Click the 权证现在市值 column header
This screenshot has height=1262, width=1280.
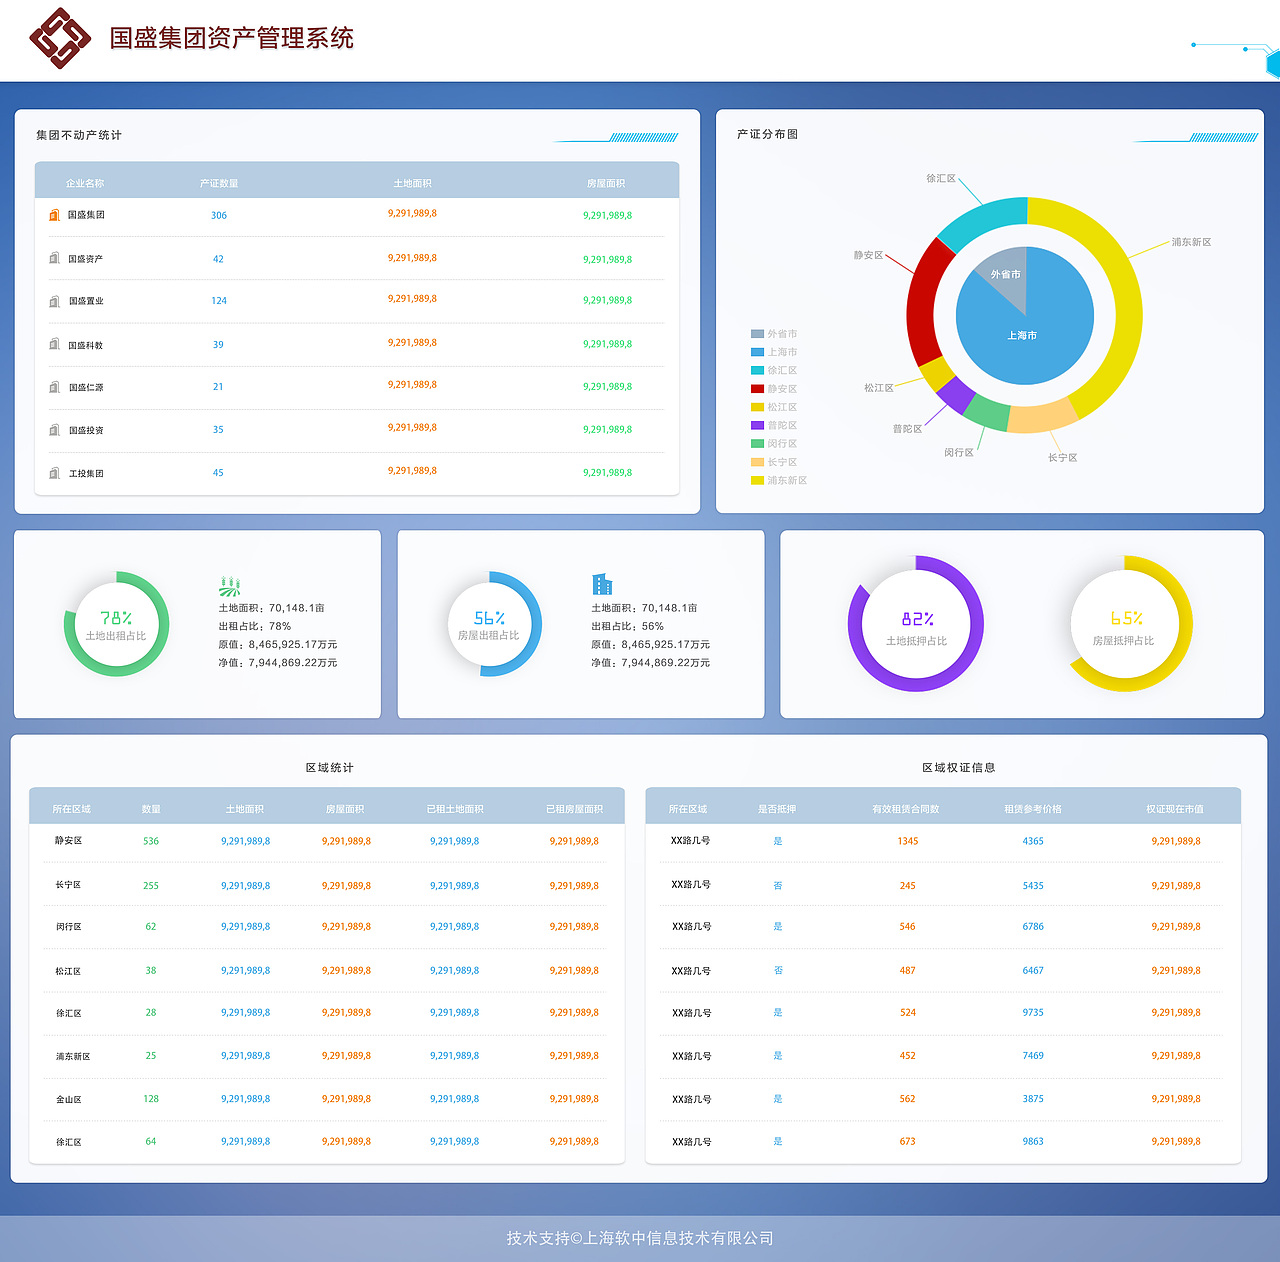[1175, 809]
